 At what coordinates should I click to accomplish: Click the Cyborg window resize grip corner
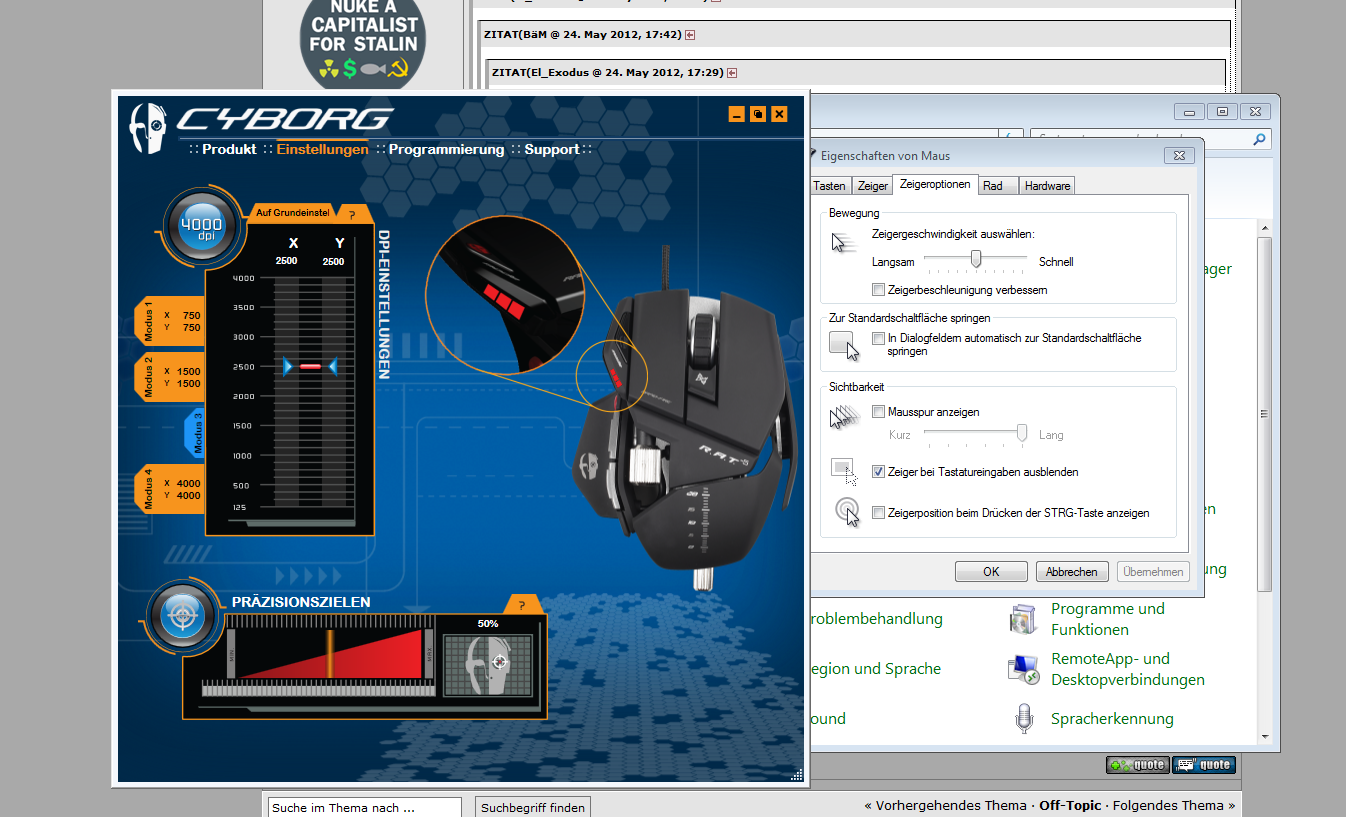point(797,773)
